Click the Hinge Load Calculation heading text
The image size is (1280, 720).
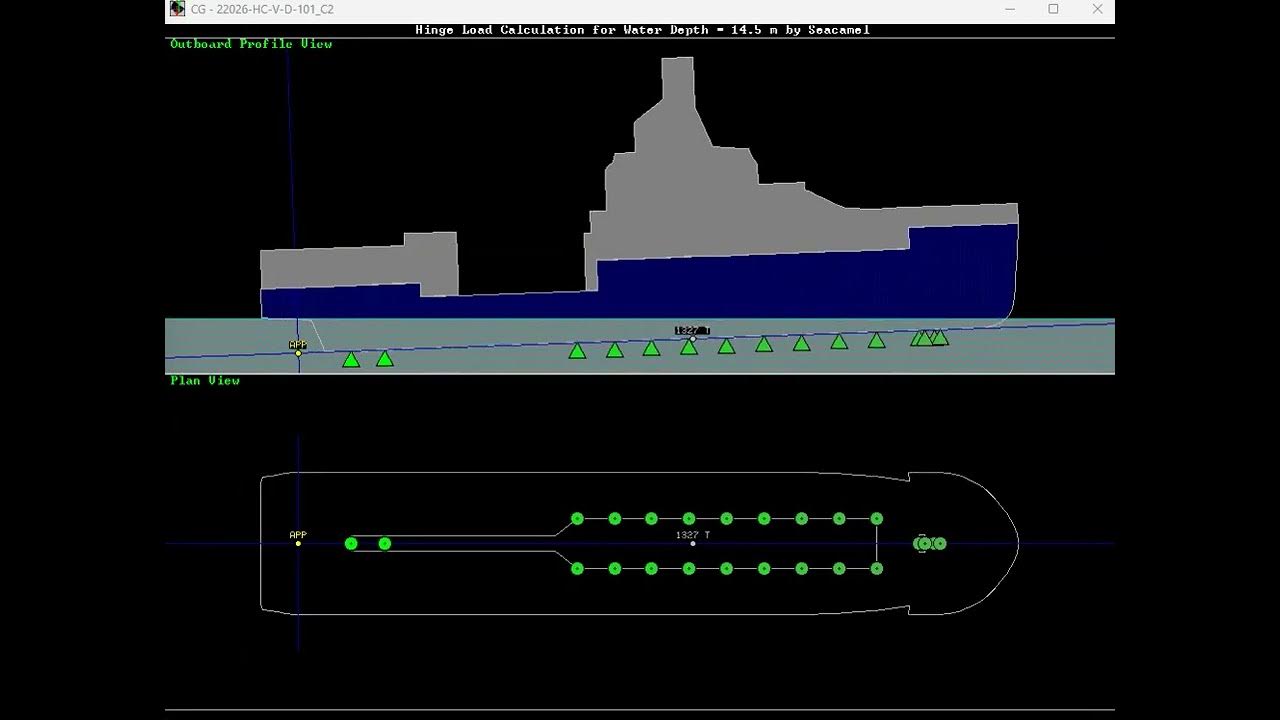click(642, 30)
